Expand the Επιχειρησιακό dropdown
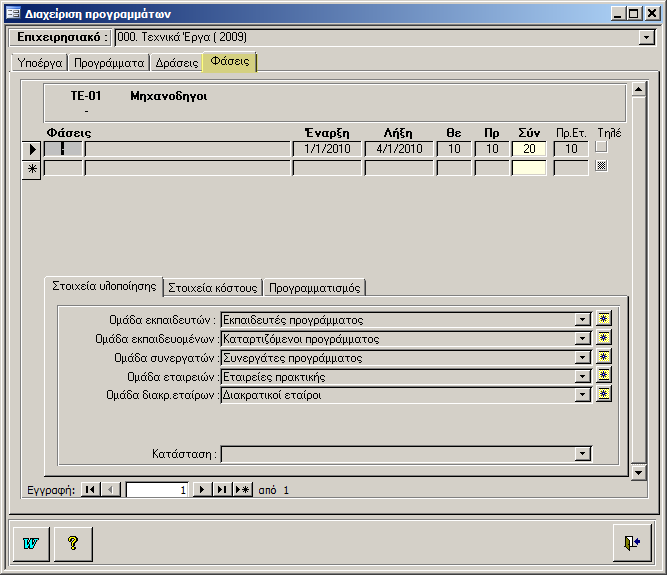The image size is (667, 575). (x=646, y=38)
